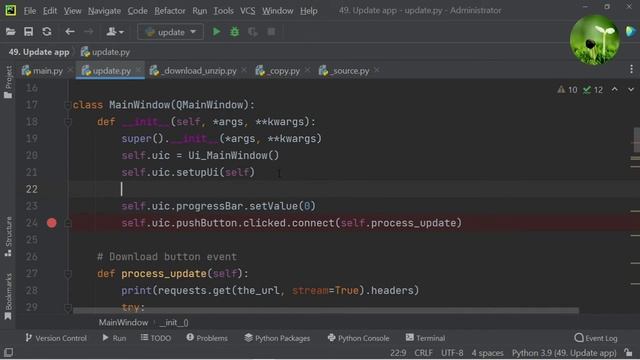Open the 'update' run configuration dropdown

[x=170, y=32]
